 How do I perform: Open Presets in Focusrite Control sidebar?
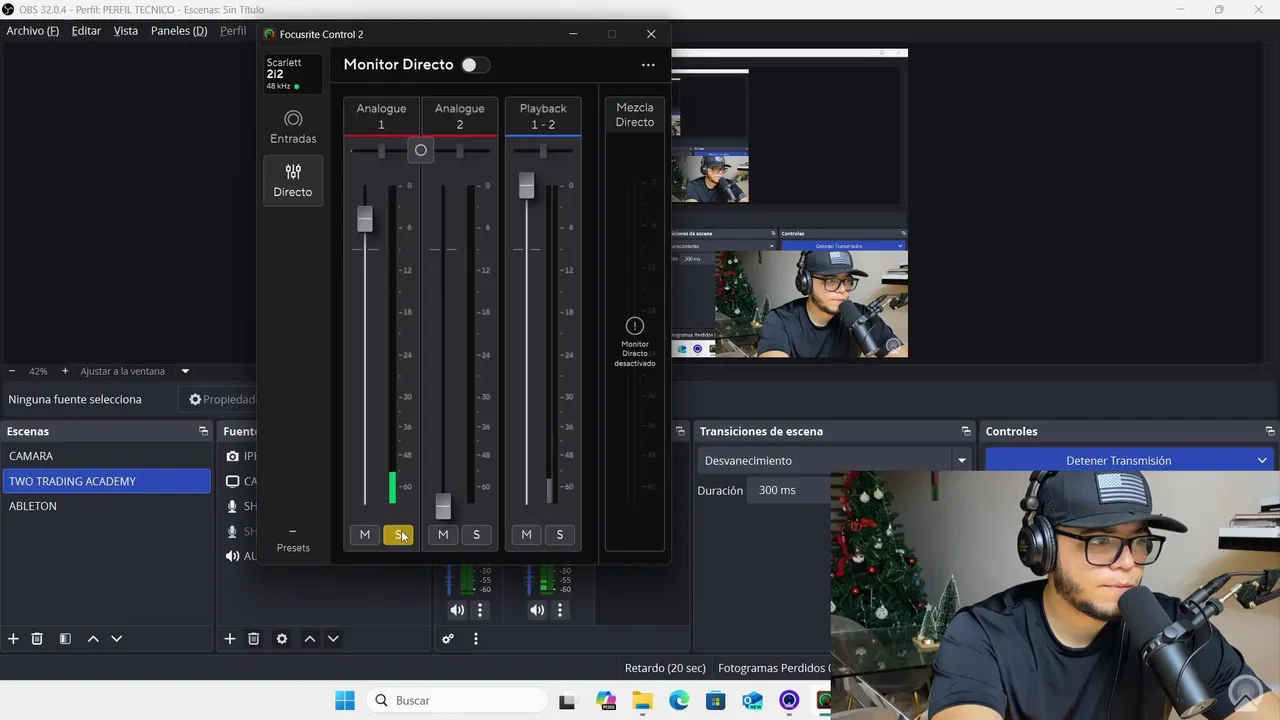pos(293,541)
